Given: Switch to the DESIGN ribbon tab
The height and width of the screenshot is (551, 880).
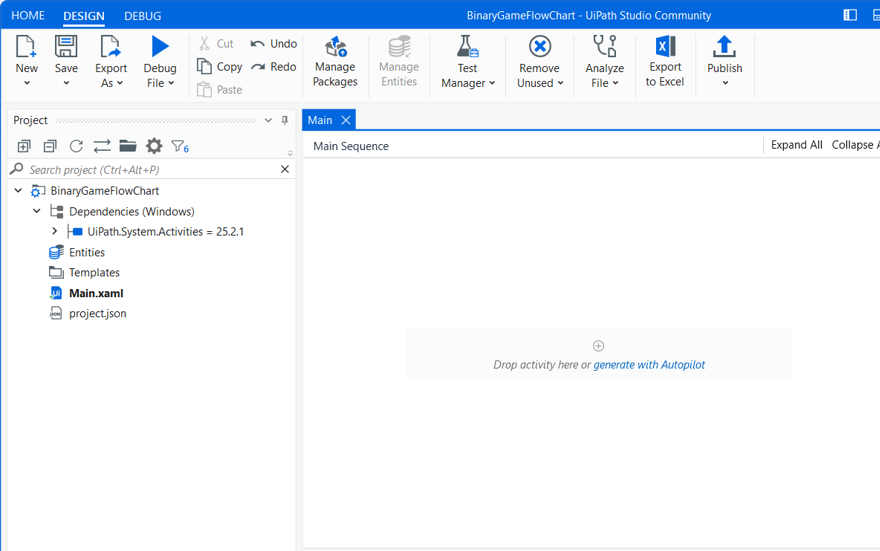Looking at the screenshot, I should click(84, 16).
